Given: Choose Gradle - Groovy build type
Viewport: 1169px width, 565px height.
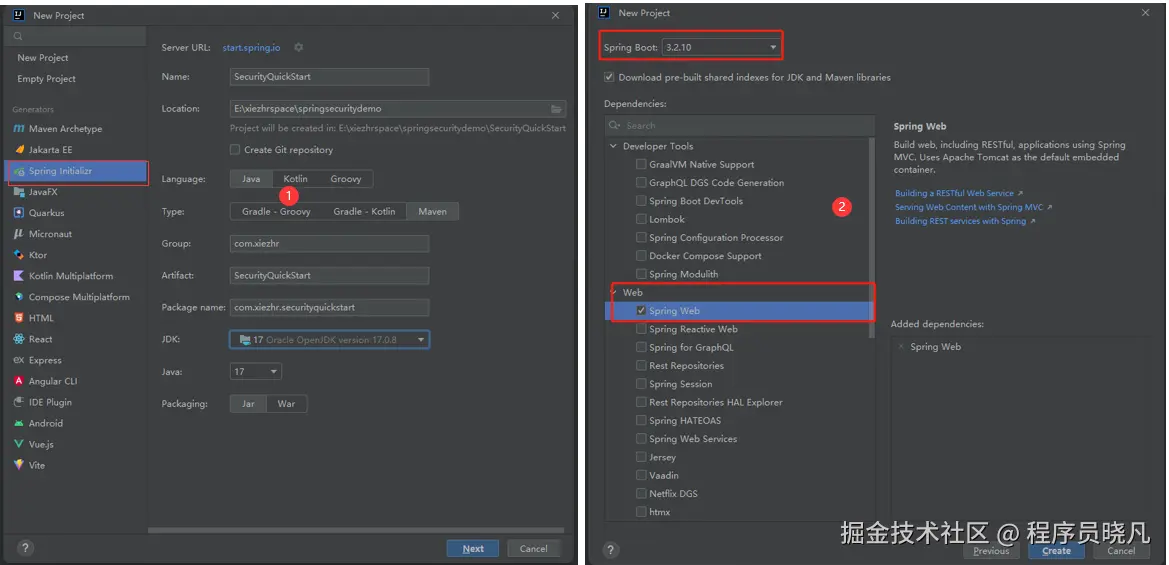Looking at the screenshot, I should [276, 212].
